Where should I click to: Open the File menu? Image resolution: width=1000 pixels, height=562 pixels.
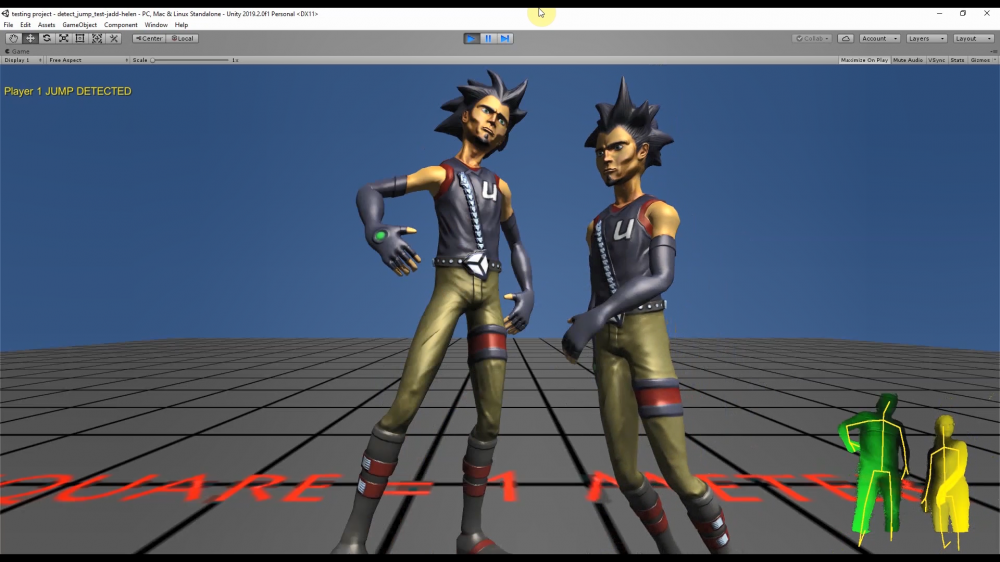coord(8,25)
